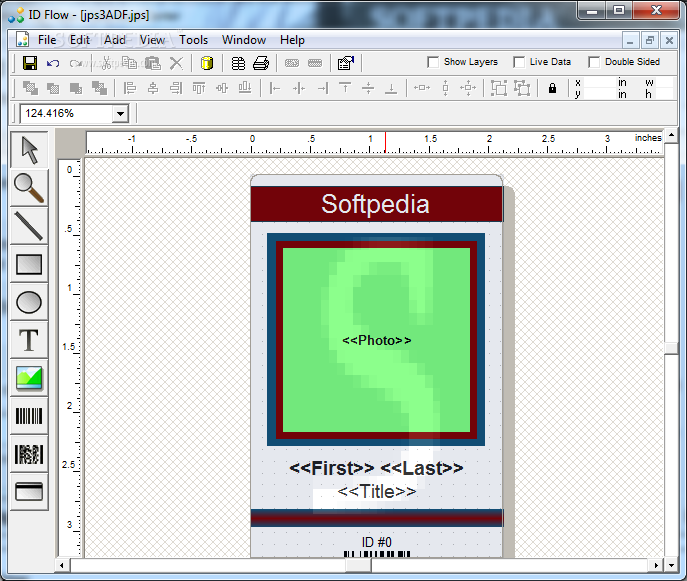Click the Print printer icon

pos(261,63)
